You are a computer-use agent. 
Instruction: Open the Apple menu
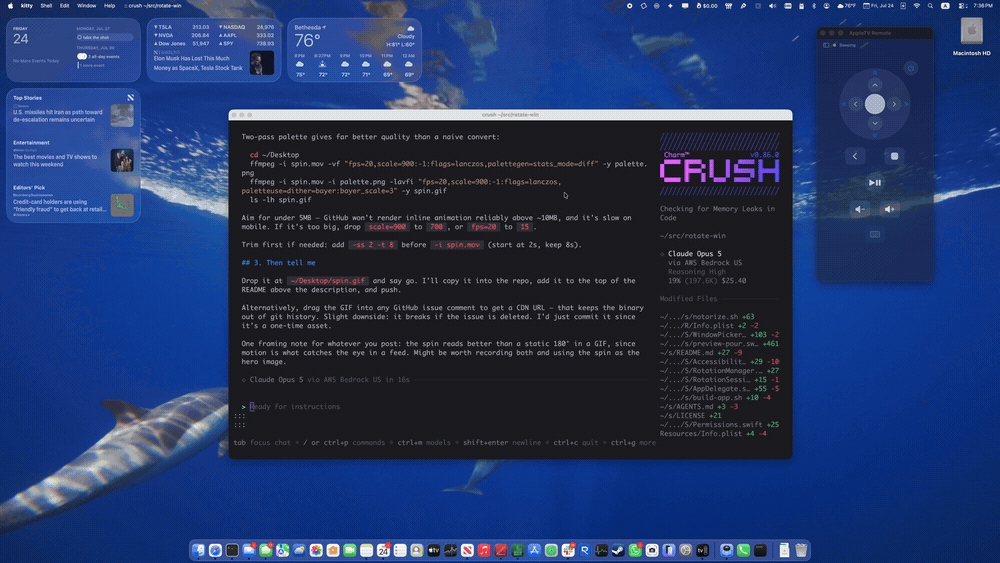click(x=10, y=6)
